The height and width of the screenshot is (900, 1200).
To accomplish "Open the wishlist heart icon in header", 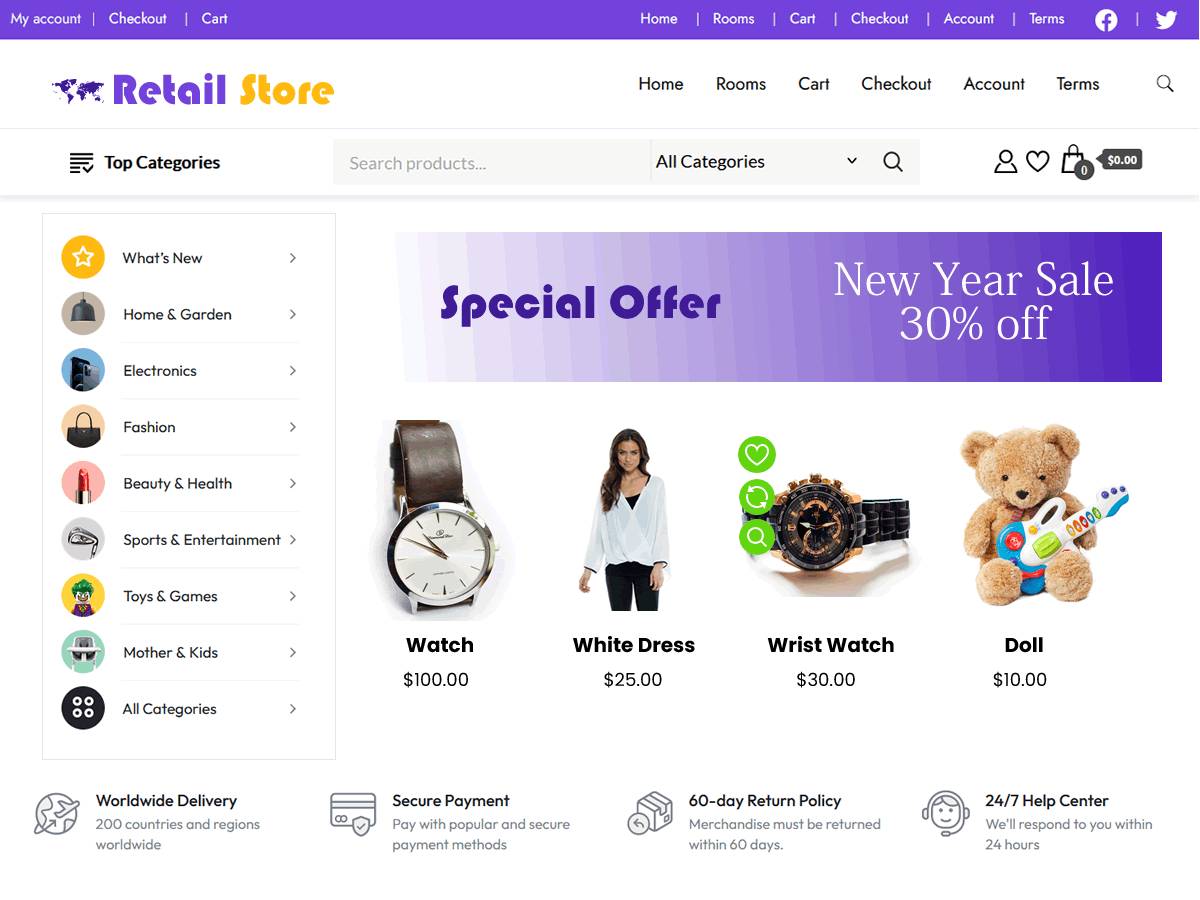I will (x=1038, y=161).
